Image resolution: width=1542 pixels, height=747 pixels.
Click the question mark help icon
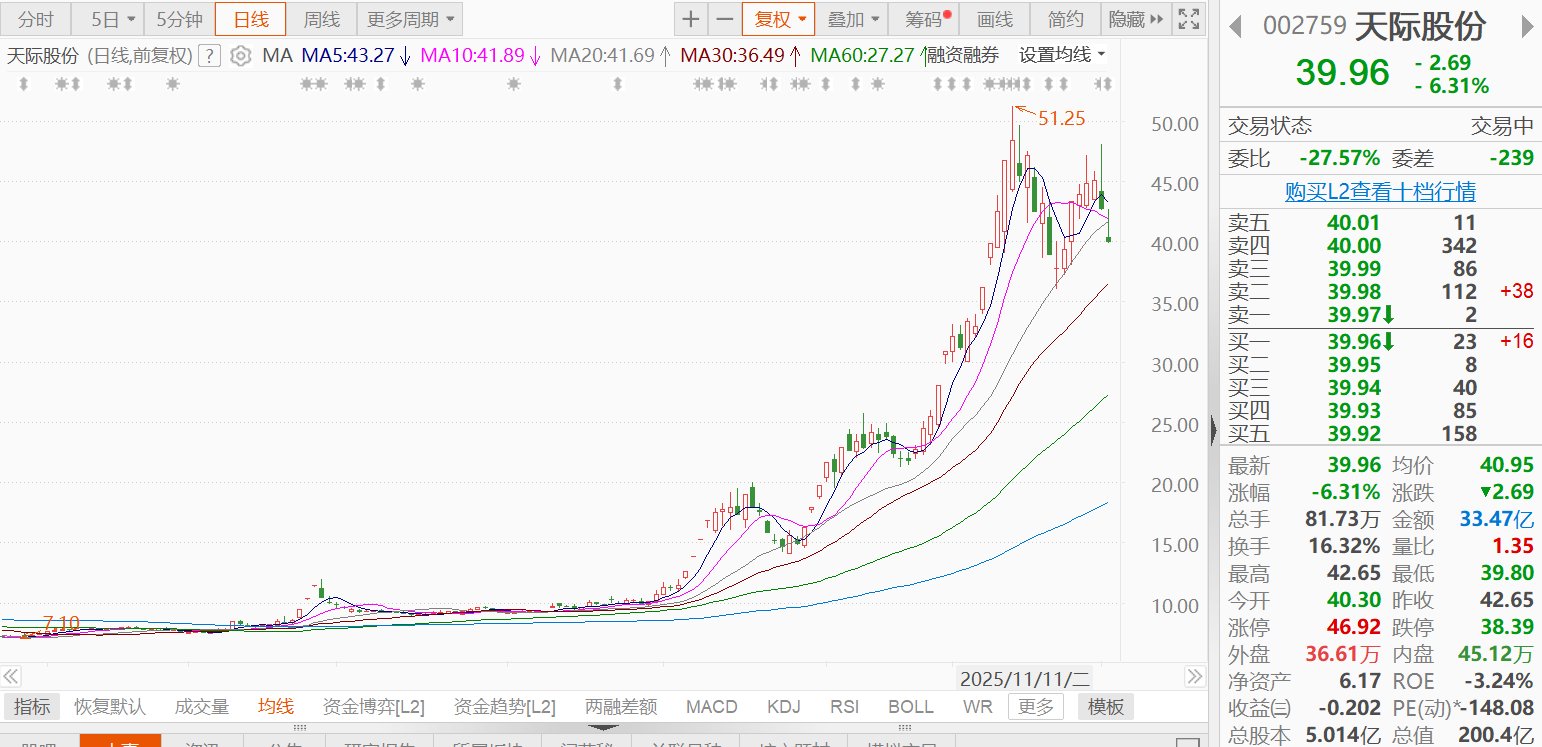tap(209, 56)
